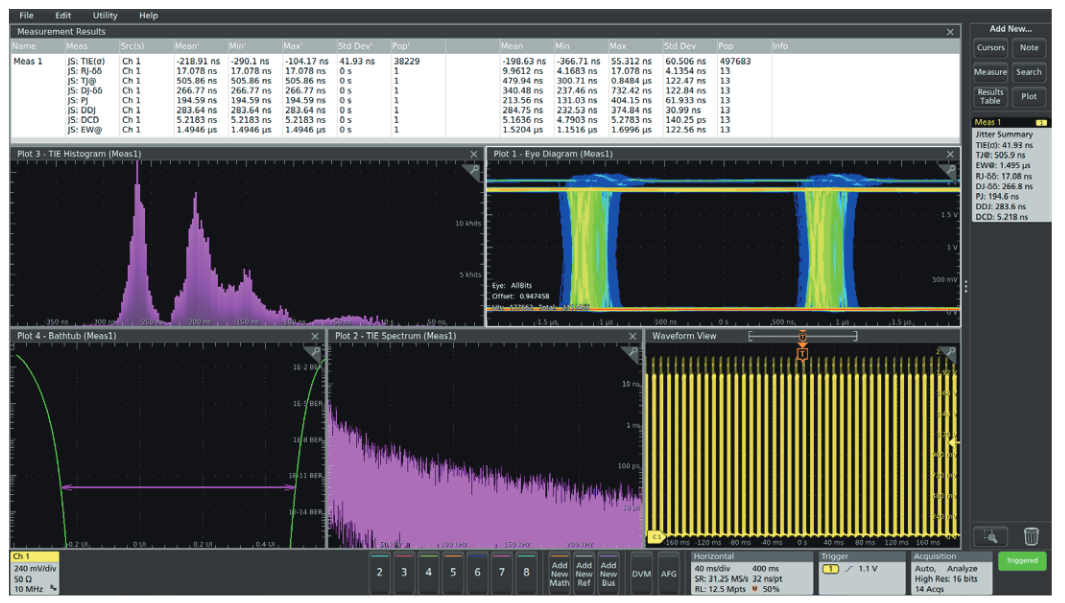Expand the Meas 1 Jitter Summary badge
Screen dimensions: 1065x603
click(x=1011, y=170)
